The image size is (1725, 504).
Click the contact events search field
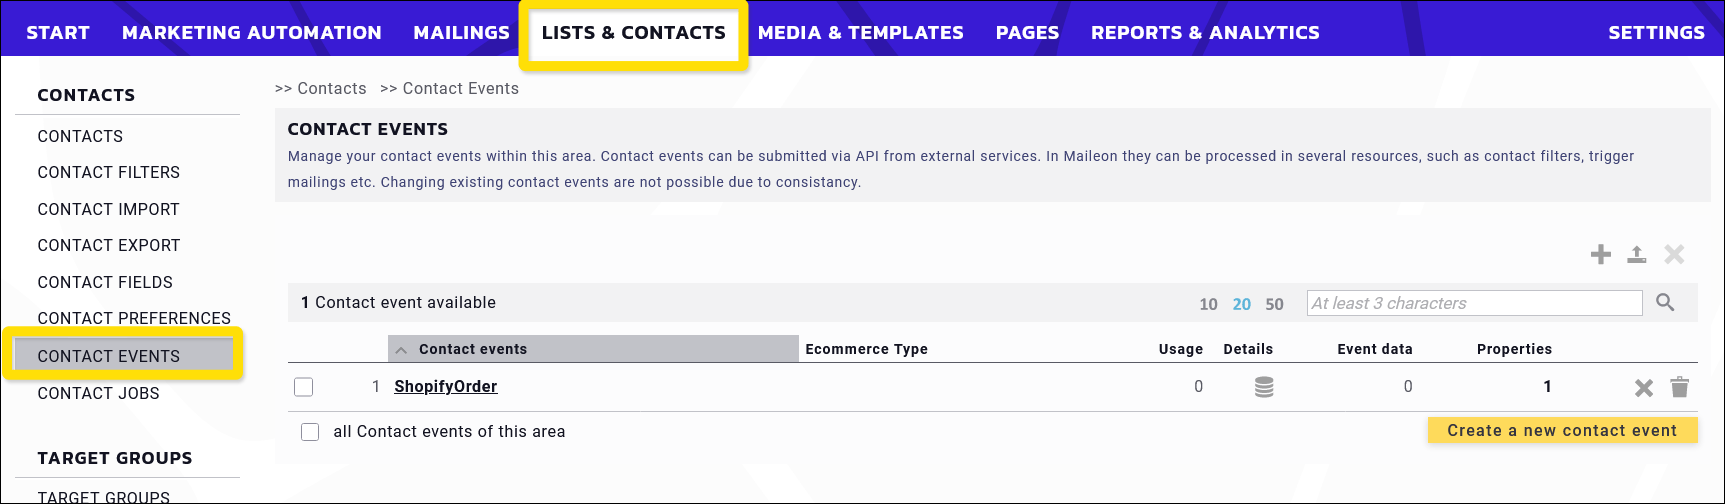1474,303
